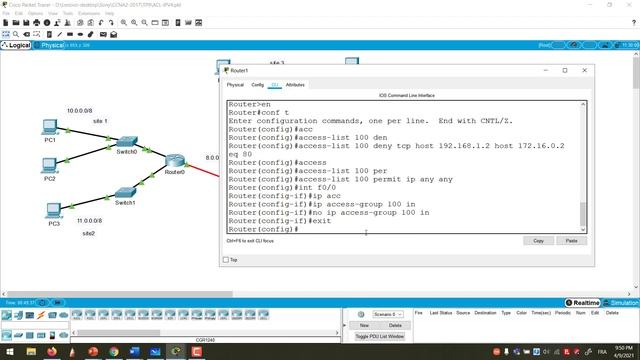Click the Zoom In magnifier icon
The image size is (640, 360).
(124, 23)
